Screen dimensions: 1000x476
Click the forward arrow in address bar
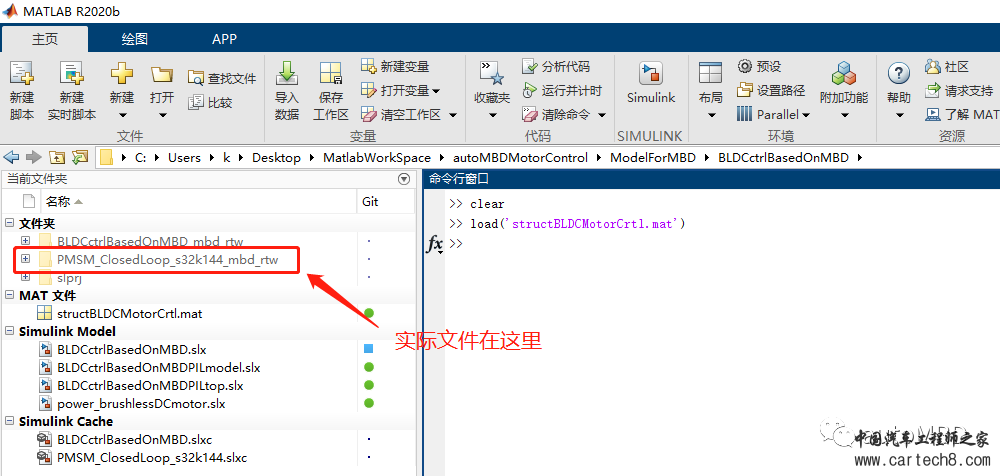click(34, 157)
